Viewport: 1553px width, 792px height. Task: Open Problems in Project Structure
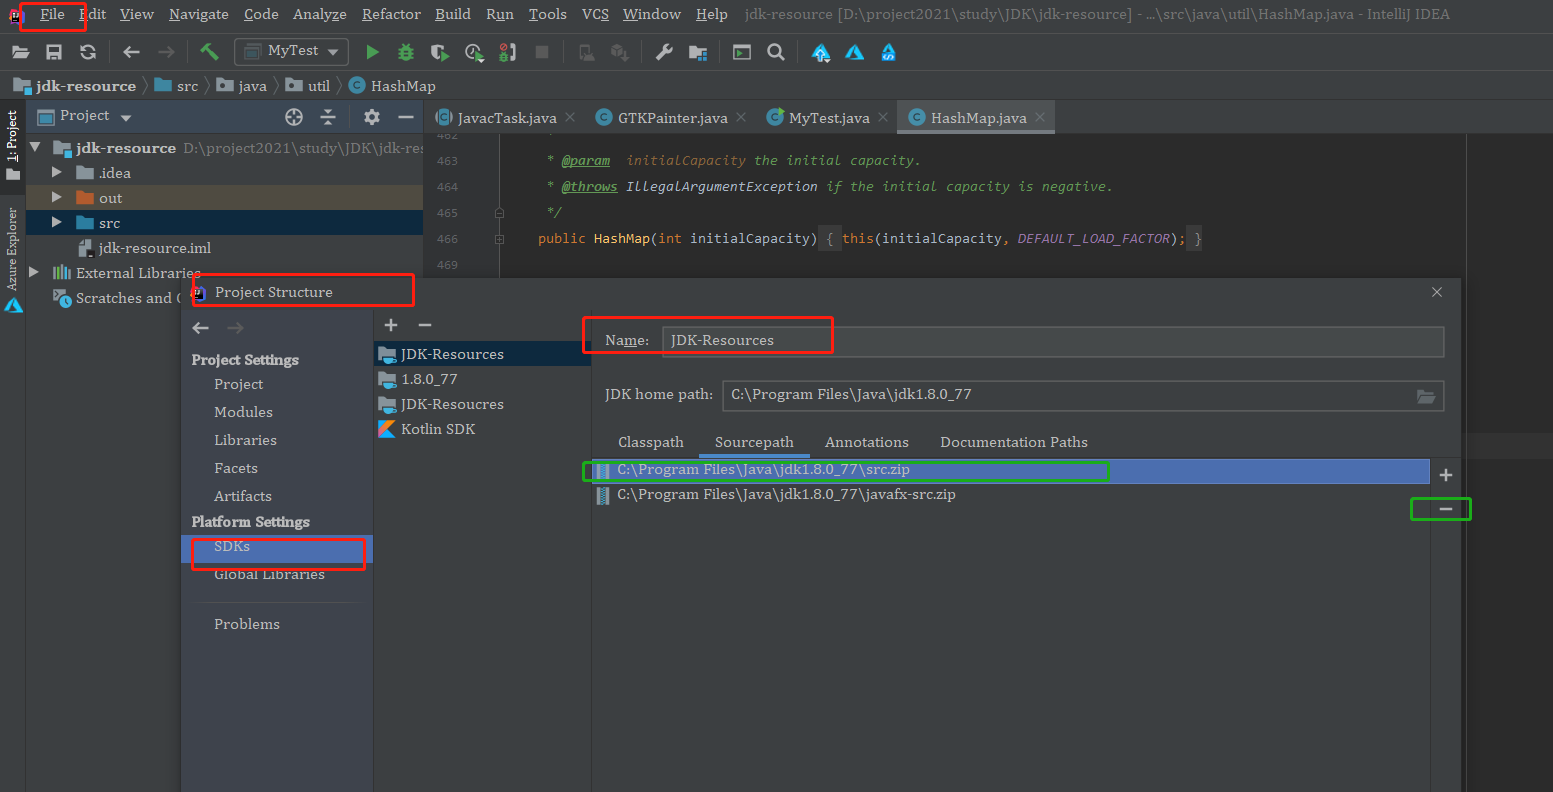click(x=247, y=624)
